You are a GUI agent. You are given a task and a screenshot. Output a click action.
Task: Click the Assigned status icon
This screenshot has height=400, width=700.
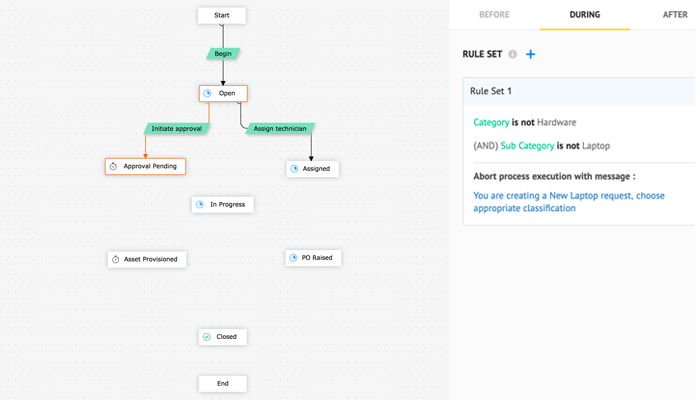point(295,169)
